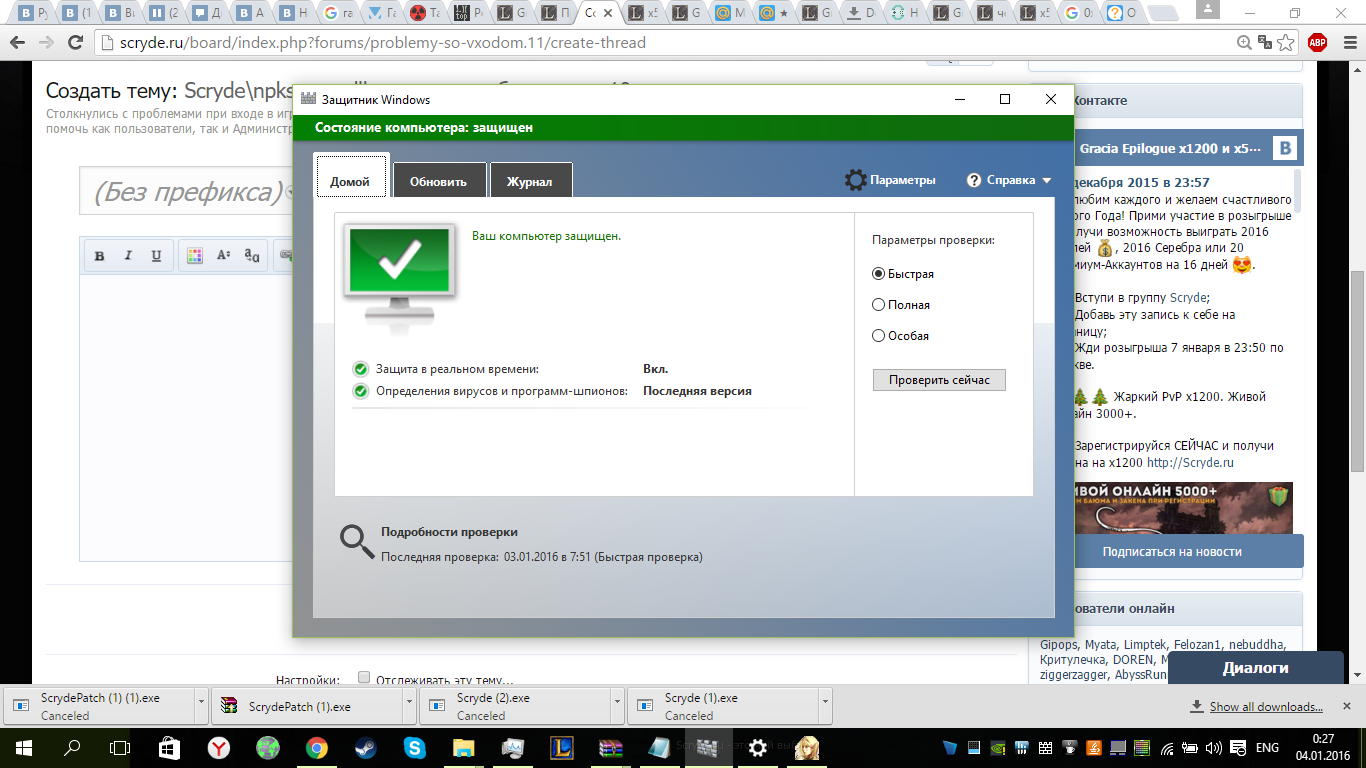Select the Быстрая scan option
This screenshot has width=1366, height=768.
point(879,274)
